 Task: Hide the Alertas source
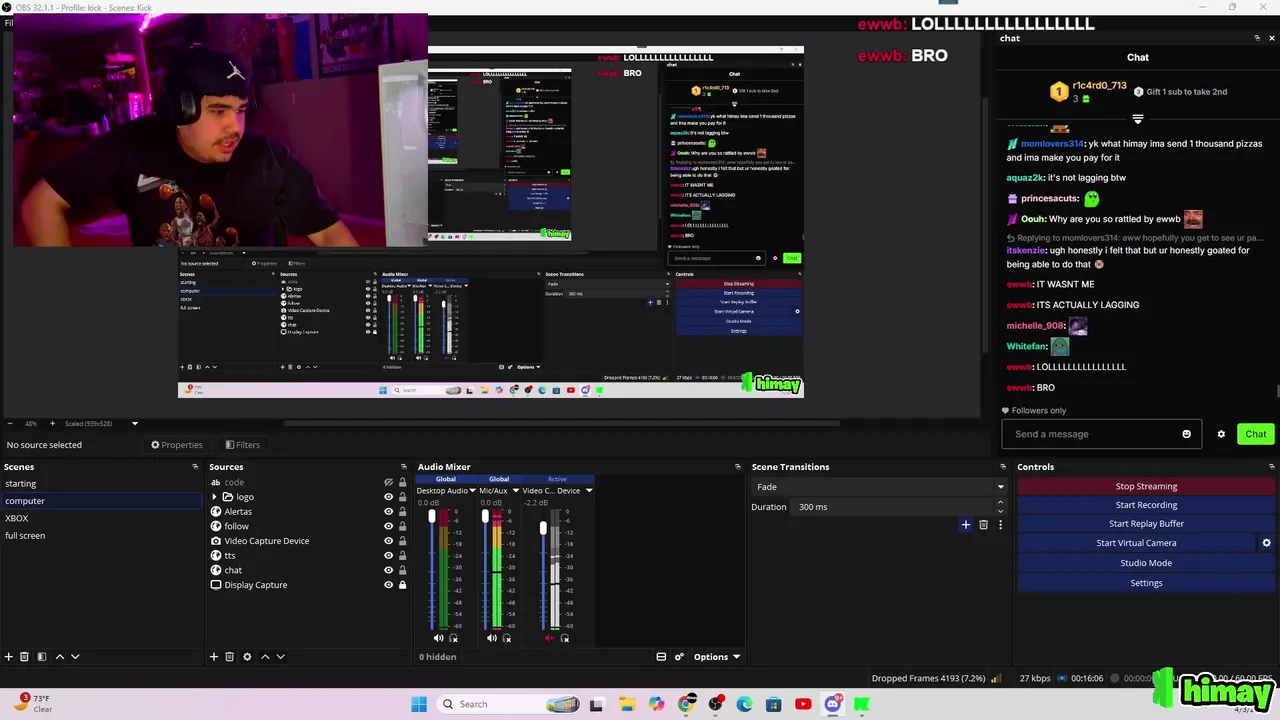tap(389, 512)
